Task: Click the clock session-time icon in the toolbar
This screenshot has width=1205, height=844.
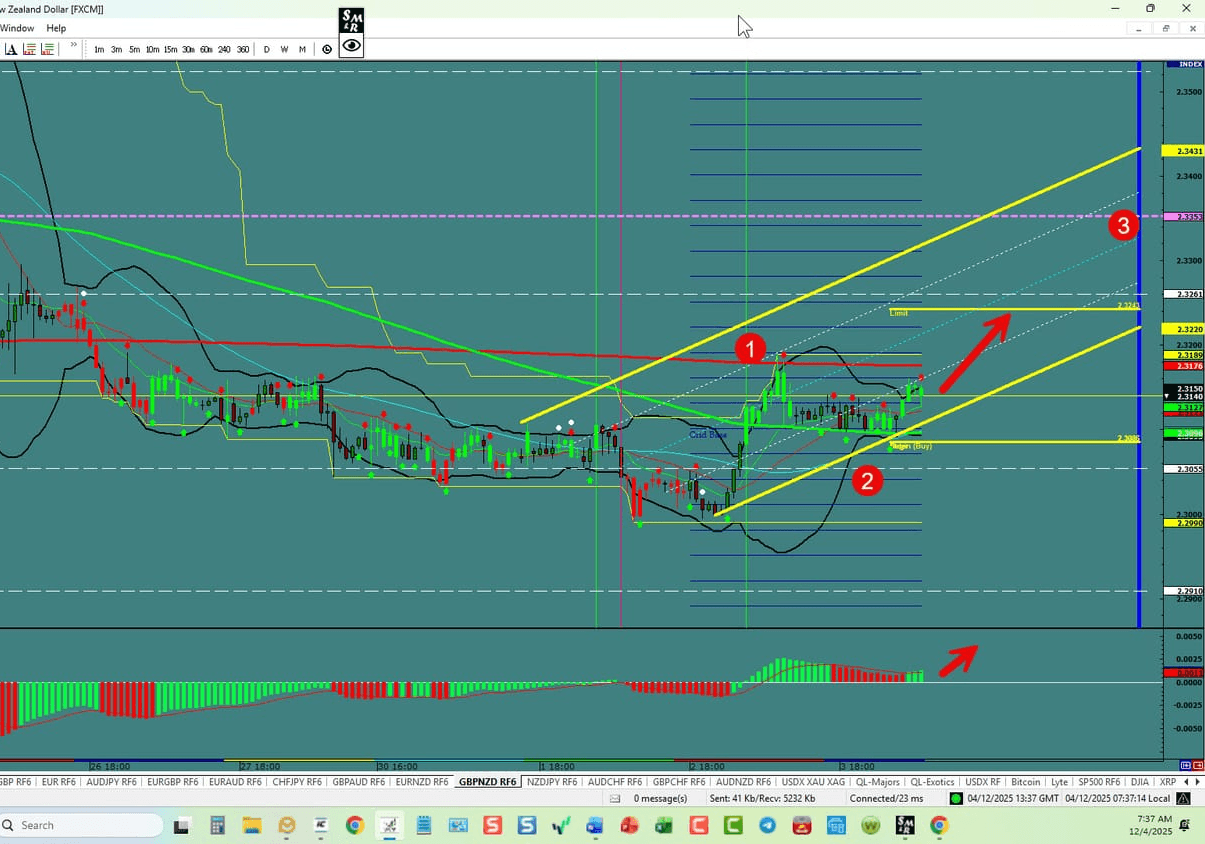Action: click(327, 48)
